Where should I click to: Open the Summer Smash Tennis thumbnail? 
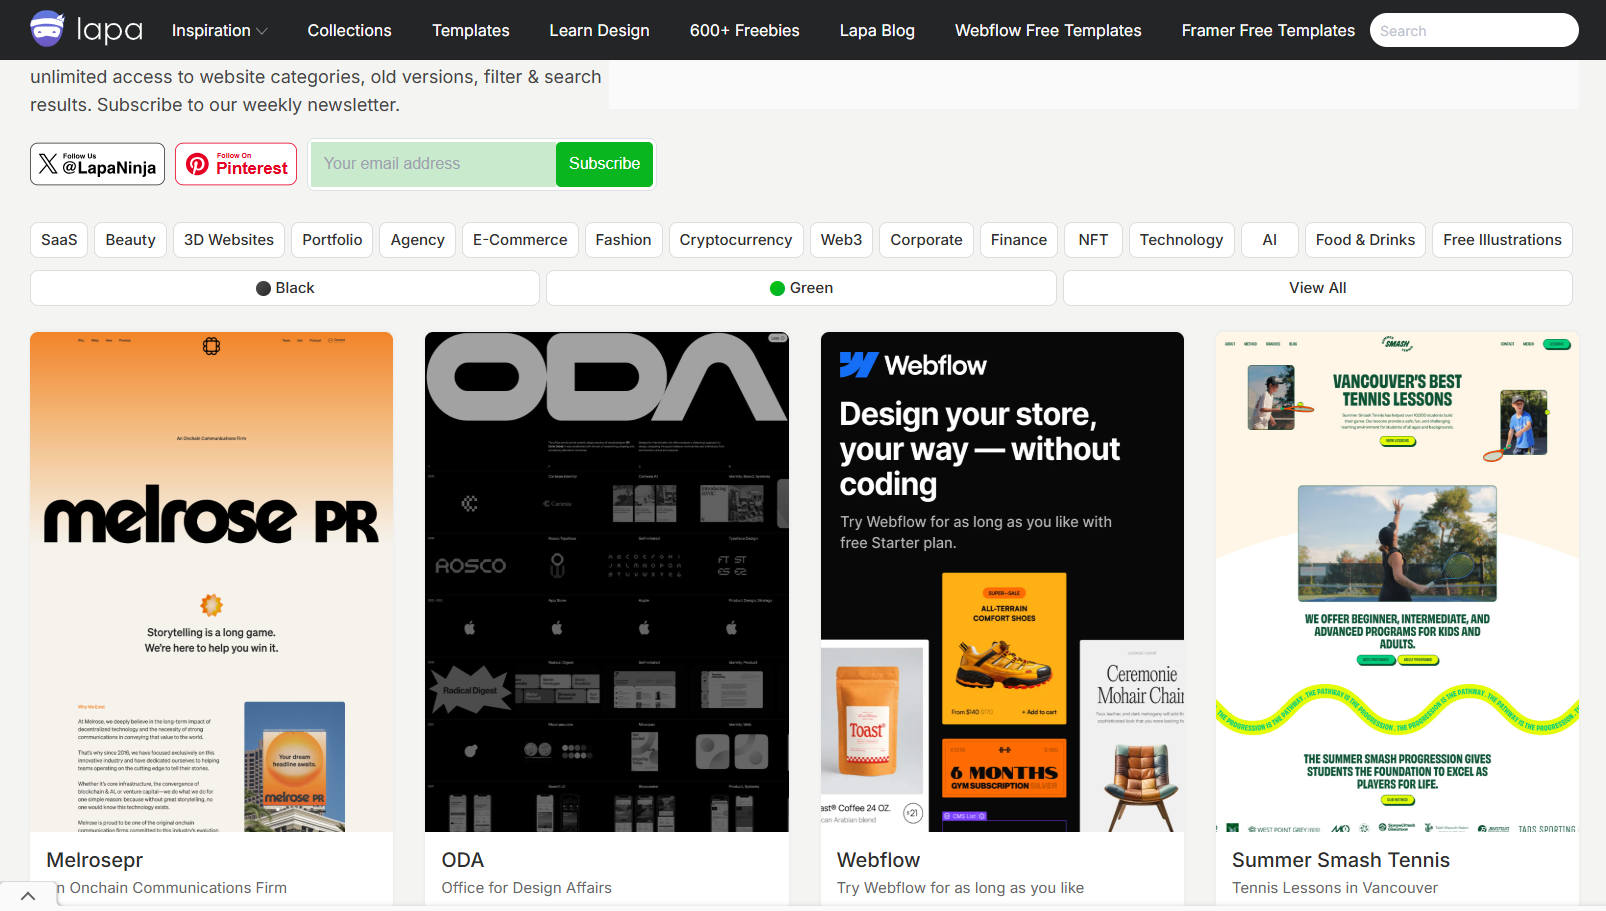(1397, 581)
